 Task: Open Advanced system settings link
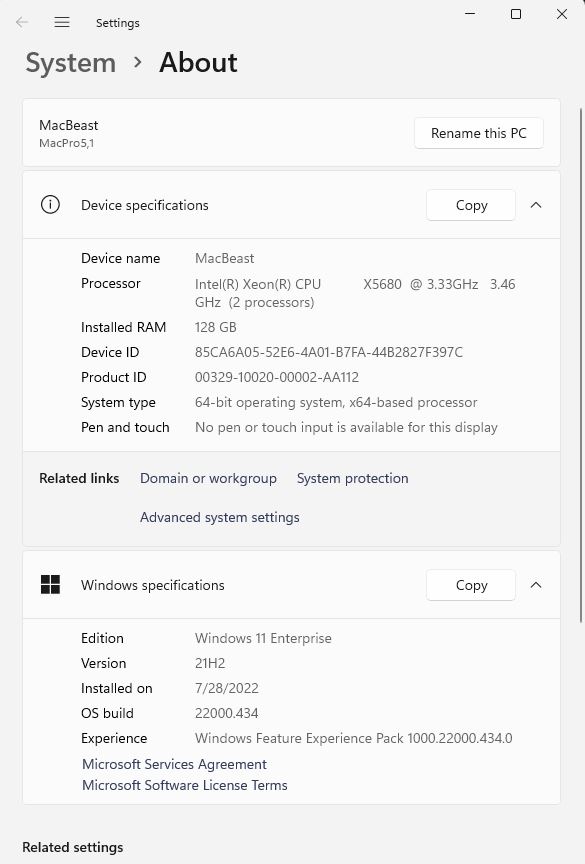(x=220, y=517)
